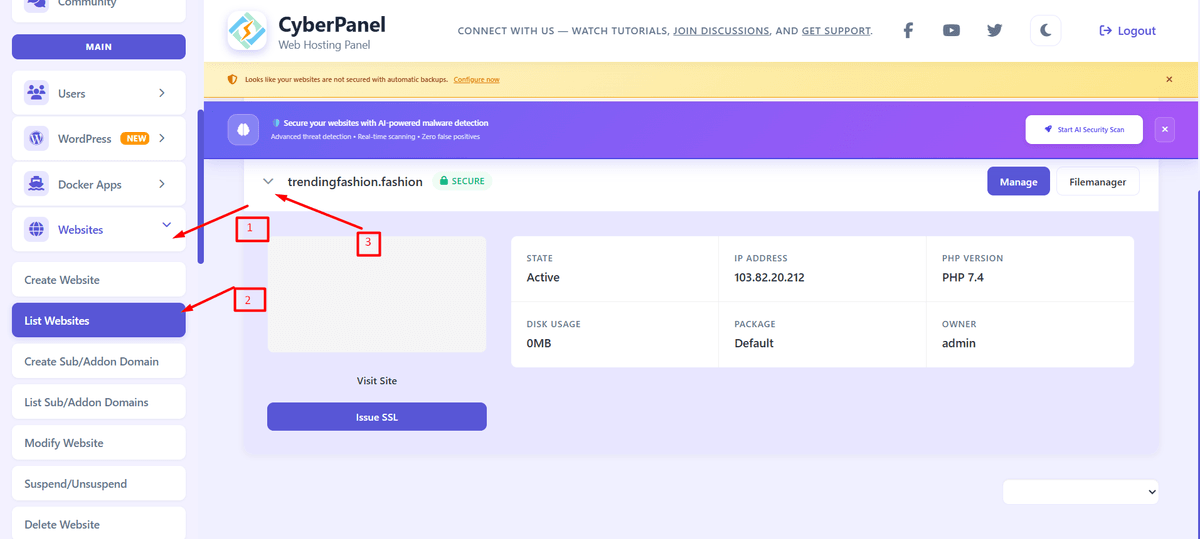Open the YouTube icon in header
Viewport: 1200px width, 539px height.
951,31
